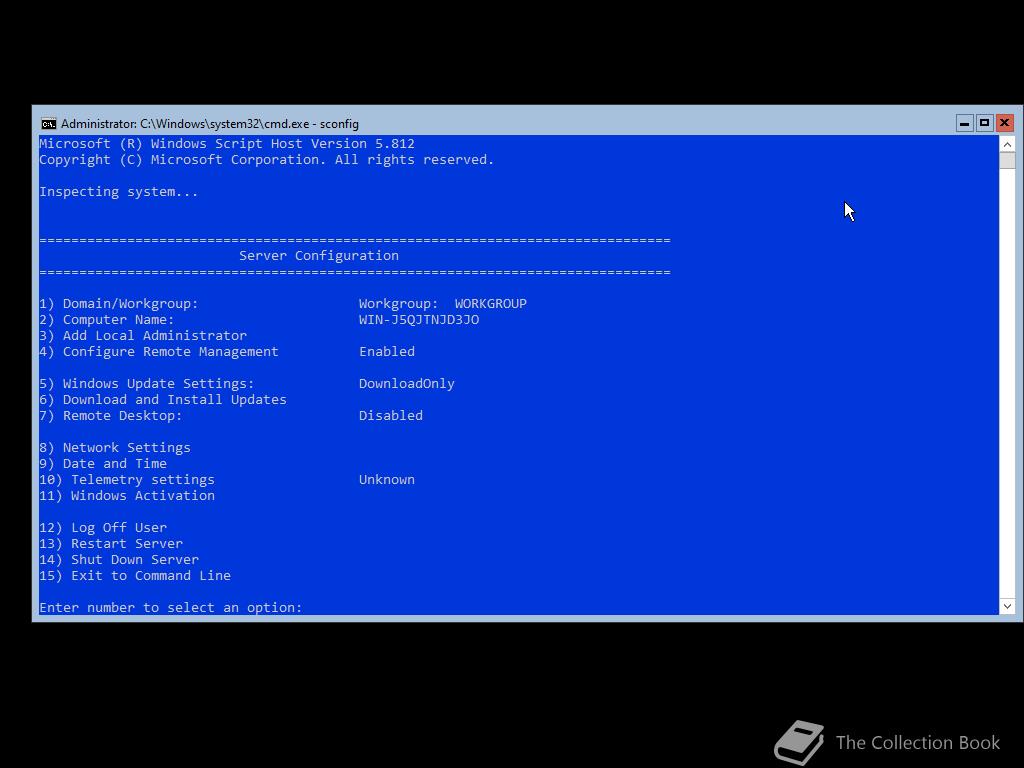Click '3) Add Local Administrator' line

click(143, 336)
